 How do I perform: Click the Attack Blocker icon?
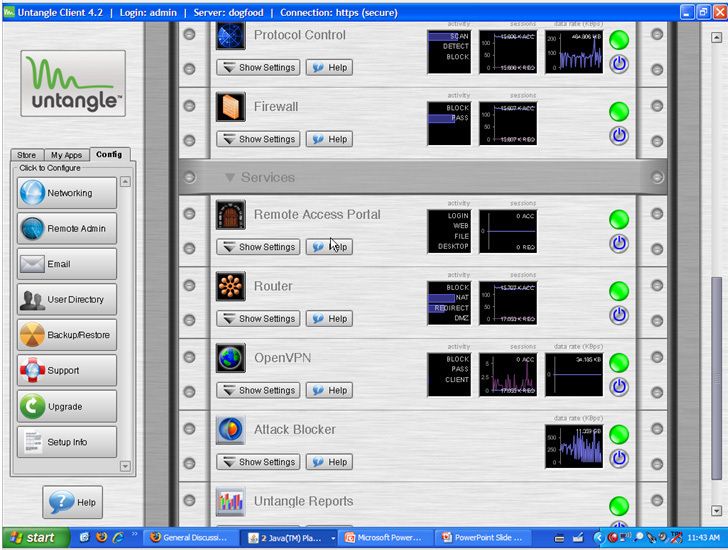[x=230, y=430]
